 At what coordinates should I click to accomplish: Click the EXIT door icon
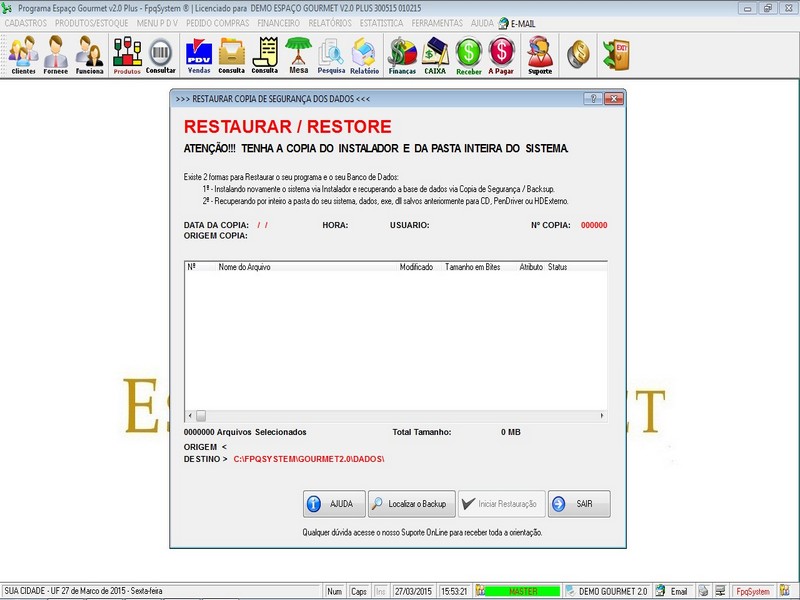(616, 54)
